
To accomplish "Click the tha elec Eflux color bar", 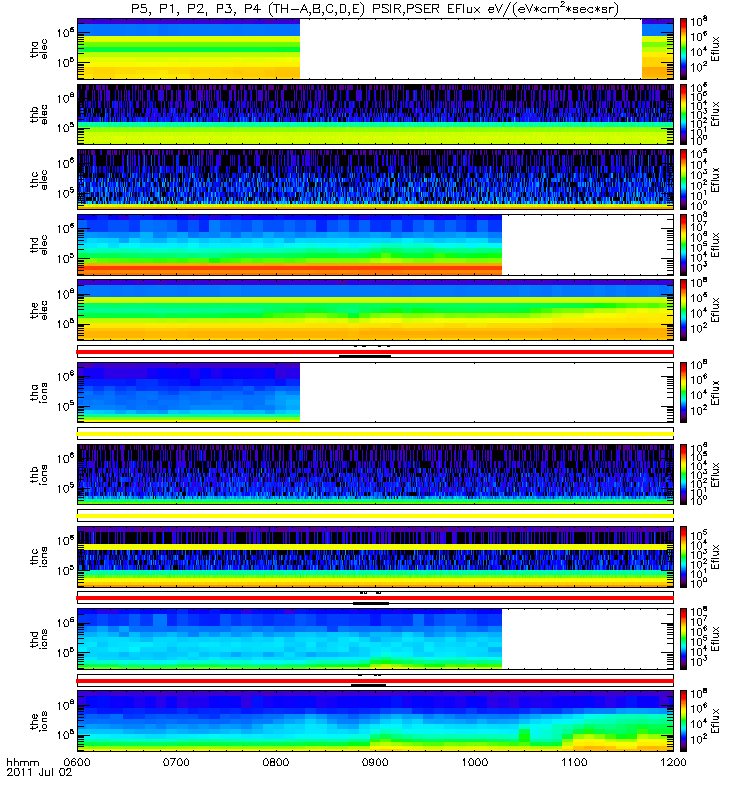I will (683, 49).
